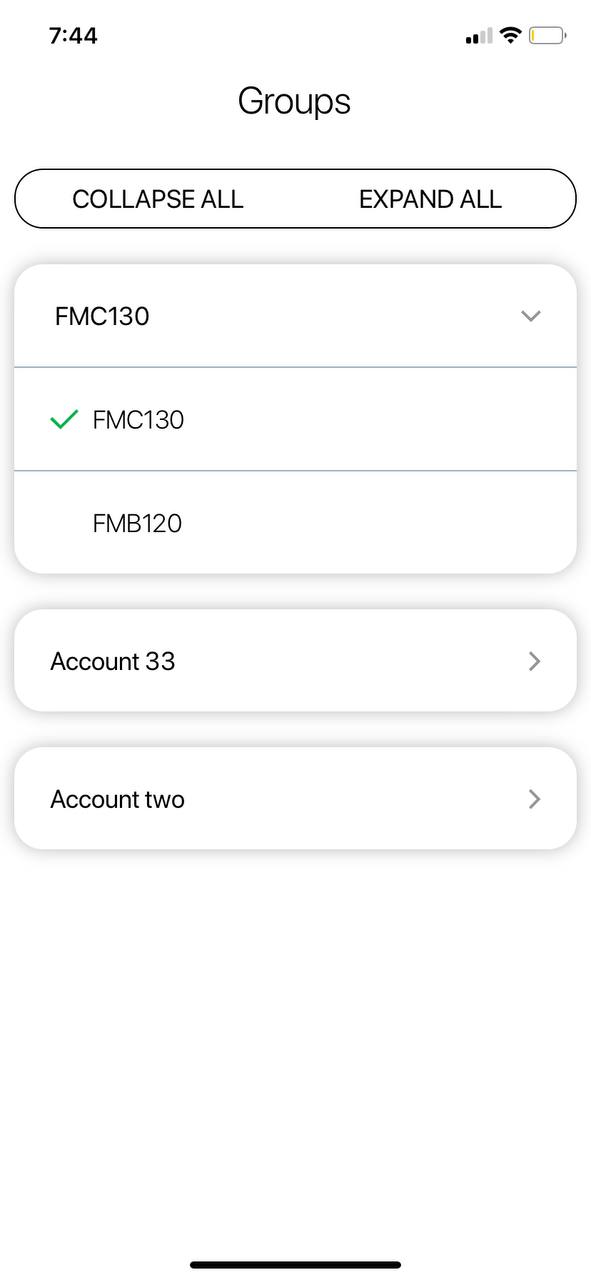Viewport: 591px width, 1280px height.
Task: Tap the Groups page title
Action: coord(294,101)
